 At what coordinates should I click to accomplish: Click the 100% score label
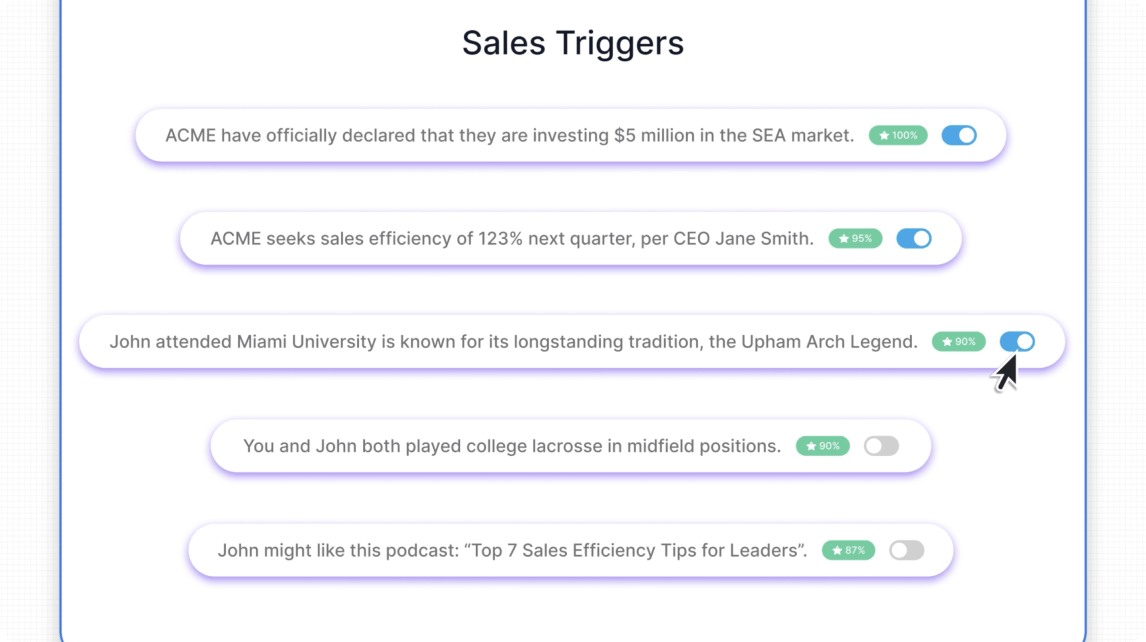[904, 135]
